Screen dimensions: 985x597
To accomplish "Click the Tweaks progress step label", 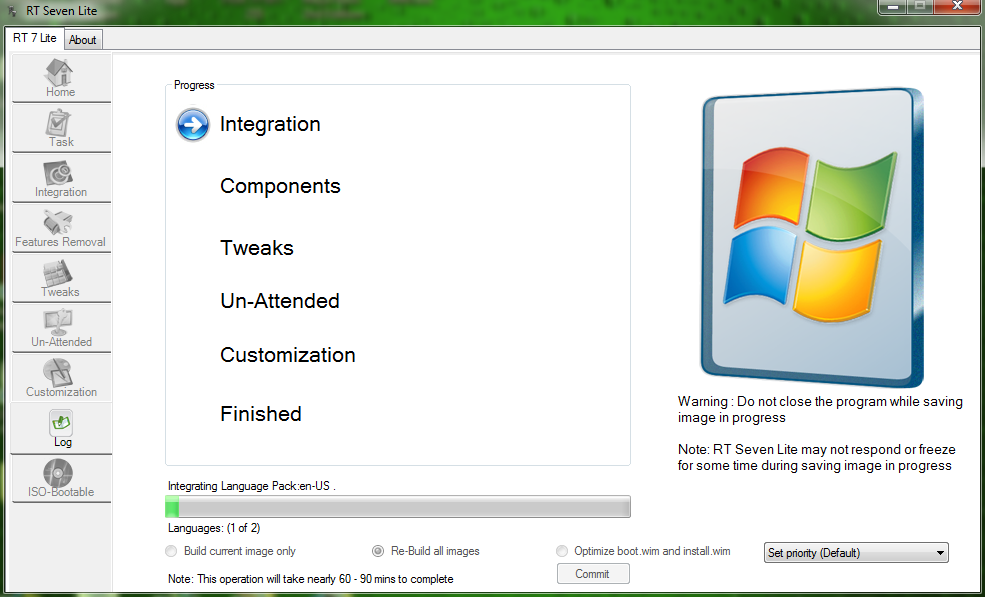I will (x=257, y=248).
